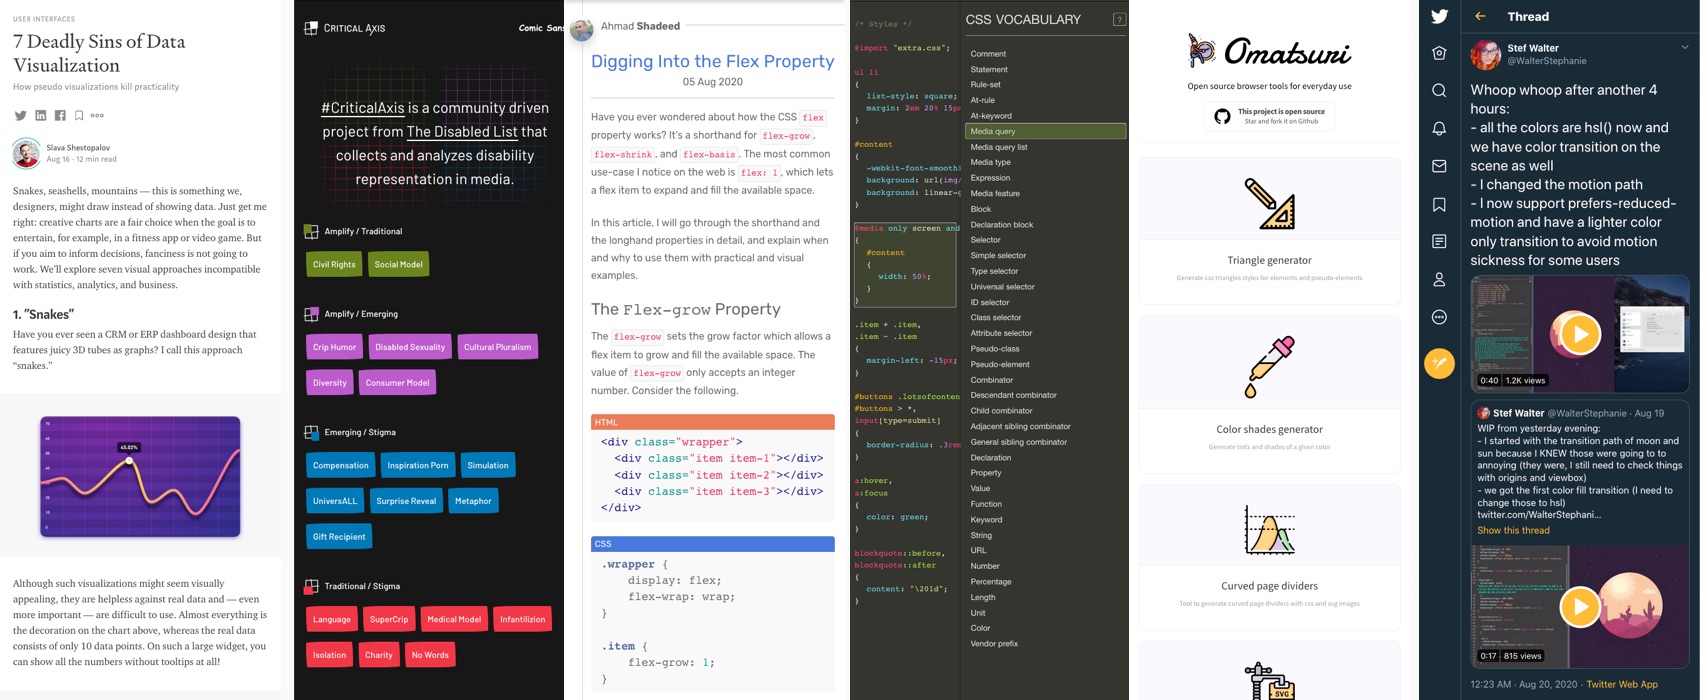Bookmark the 7 Deadly Sins article
1700x700 pixels.
tap(79, 116)
